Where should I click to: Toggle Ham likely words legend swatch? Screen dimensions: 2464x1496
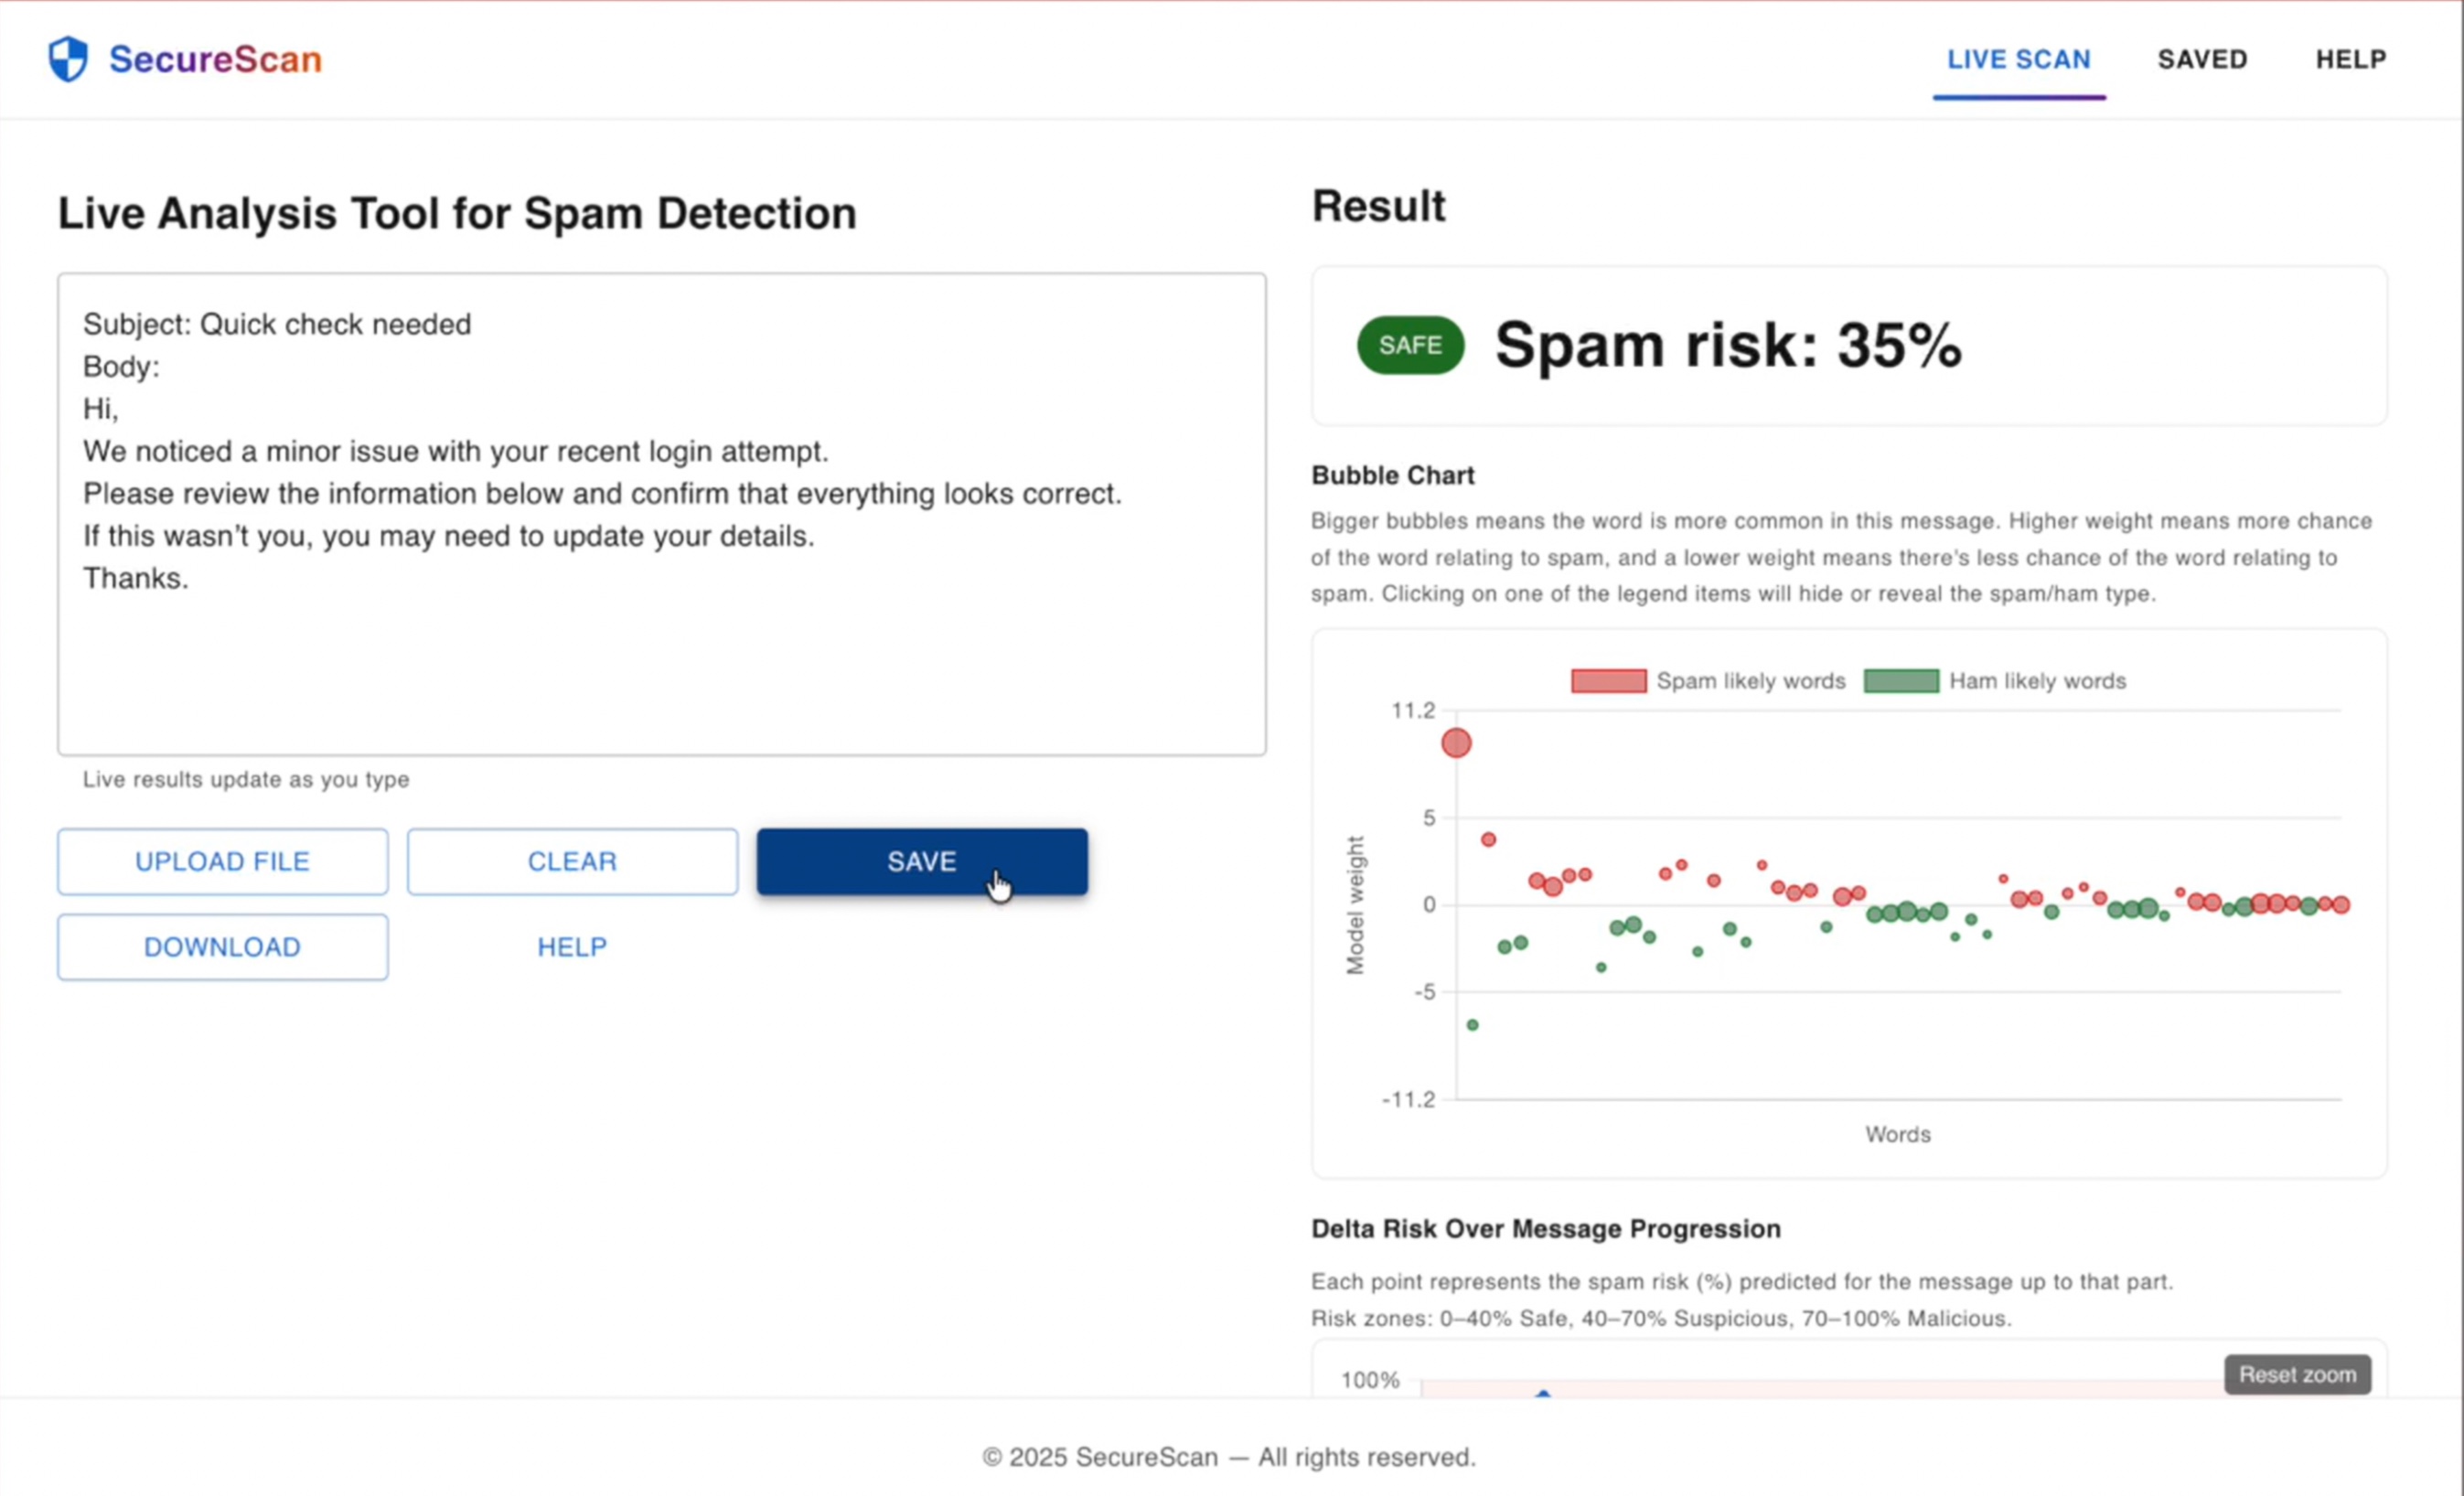[1900, 681]
